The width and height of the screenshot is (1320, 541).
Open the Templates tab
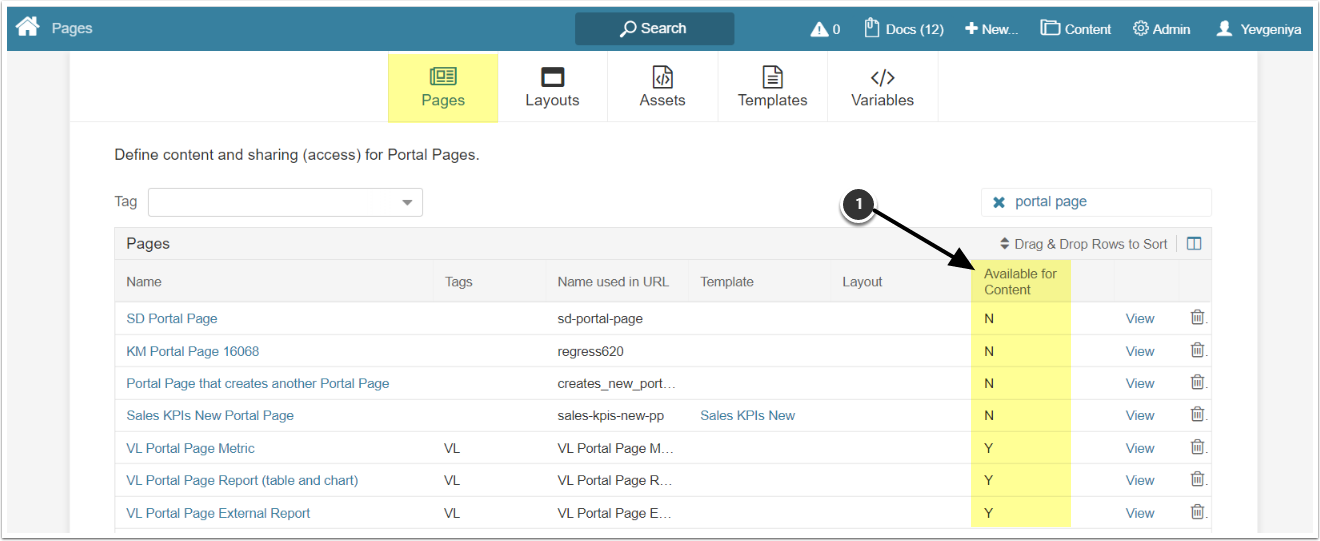(772, 88)
